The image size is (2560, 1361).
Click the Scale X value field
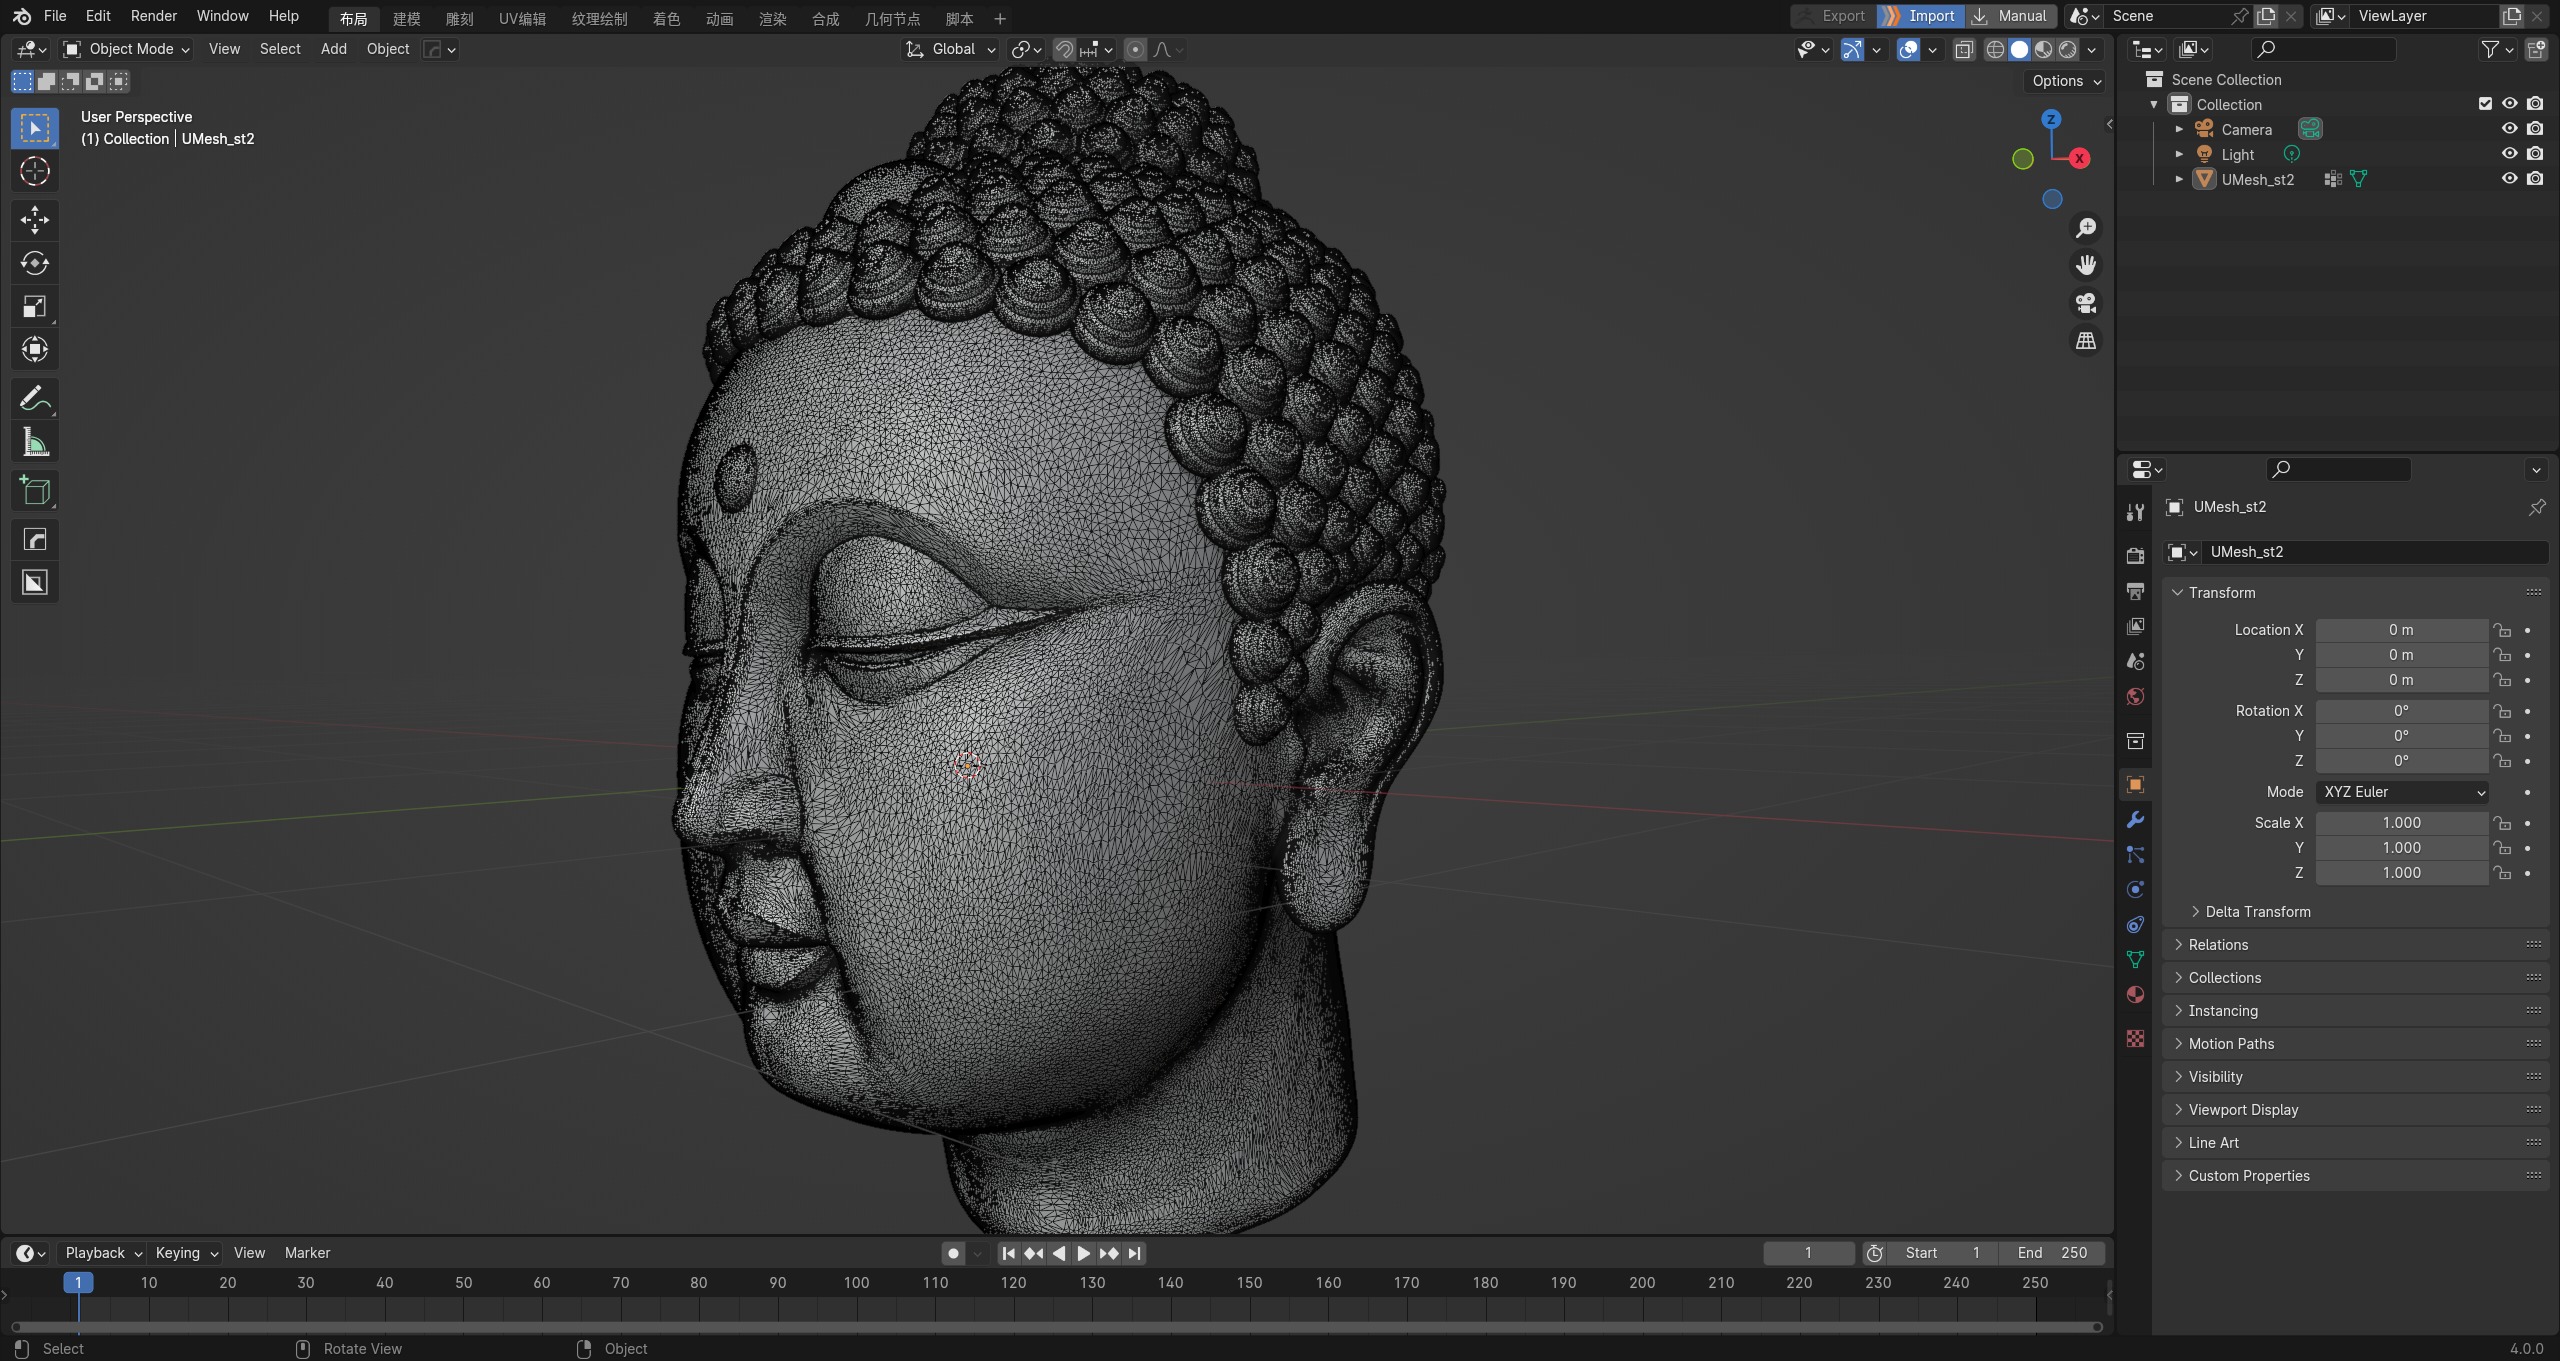tap(2401, 823)
